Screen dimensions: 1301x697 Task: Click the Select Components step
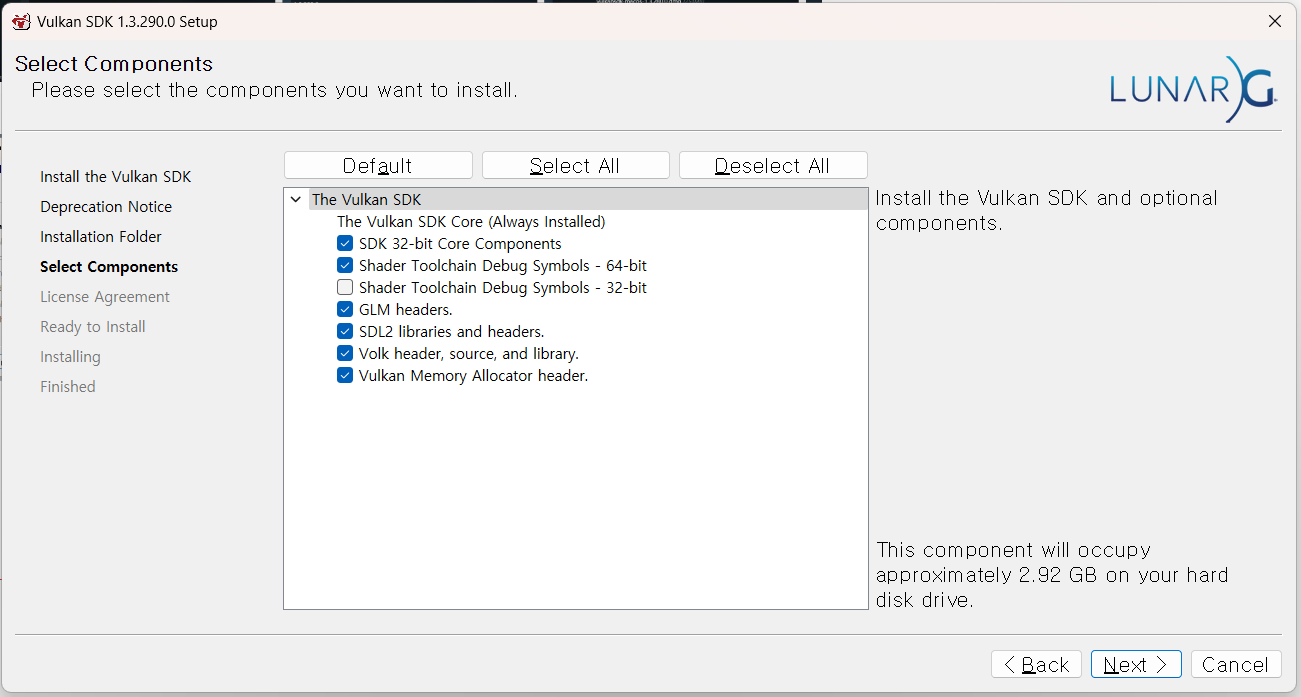pos(109,266)
